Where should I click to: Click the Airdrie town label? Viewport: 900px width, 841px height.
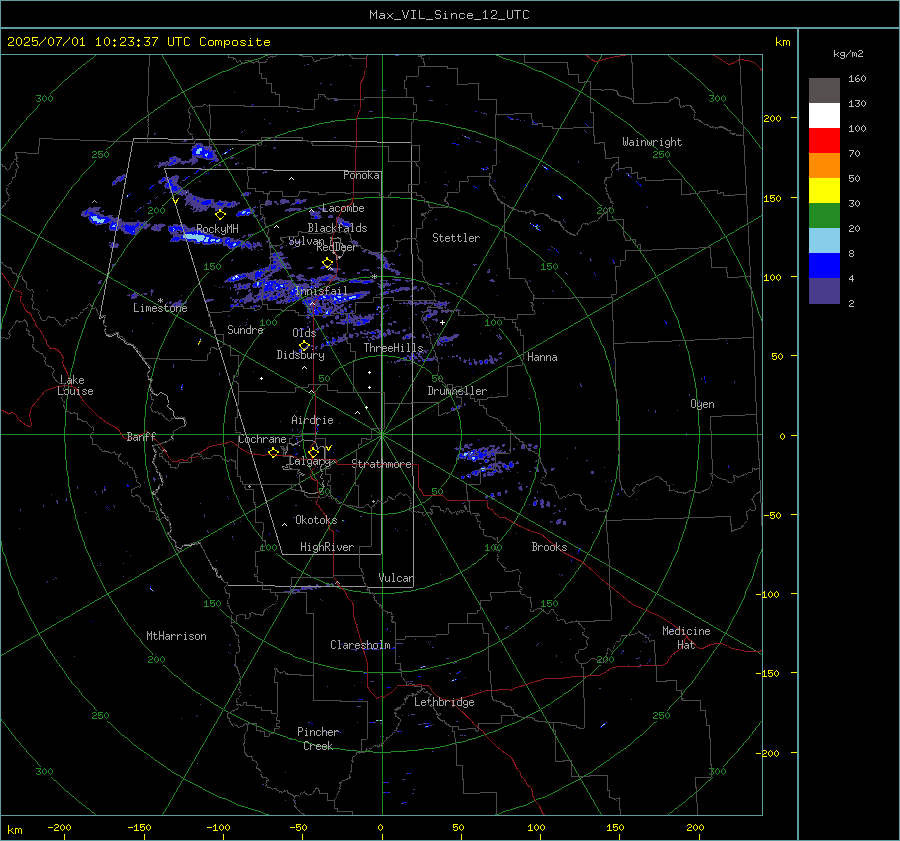click(312, 420)
